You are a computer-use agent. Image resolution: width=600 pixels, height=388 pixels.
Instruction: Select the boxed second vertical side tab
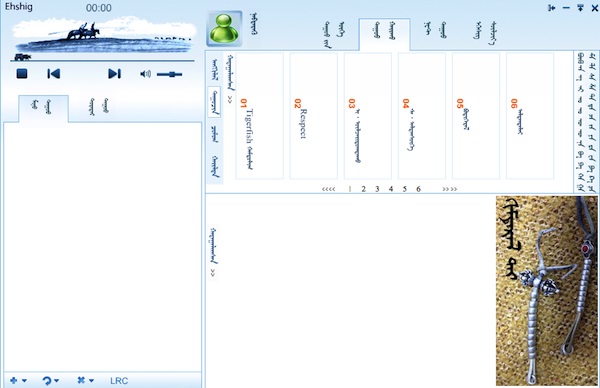[215, 102]
